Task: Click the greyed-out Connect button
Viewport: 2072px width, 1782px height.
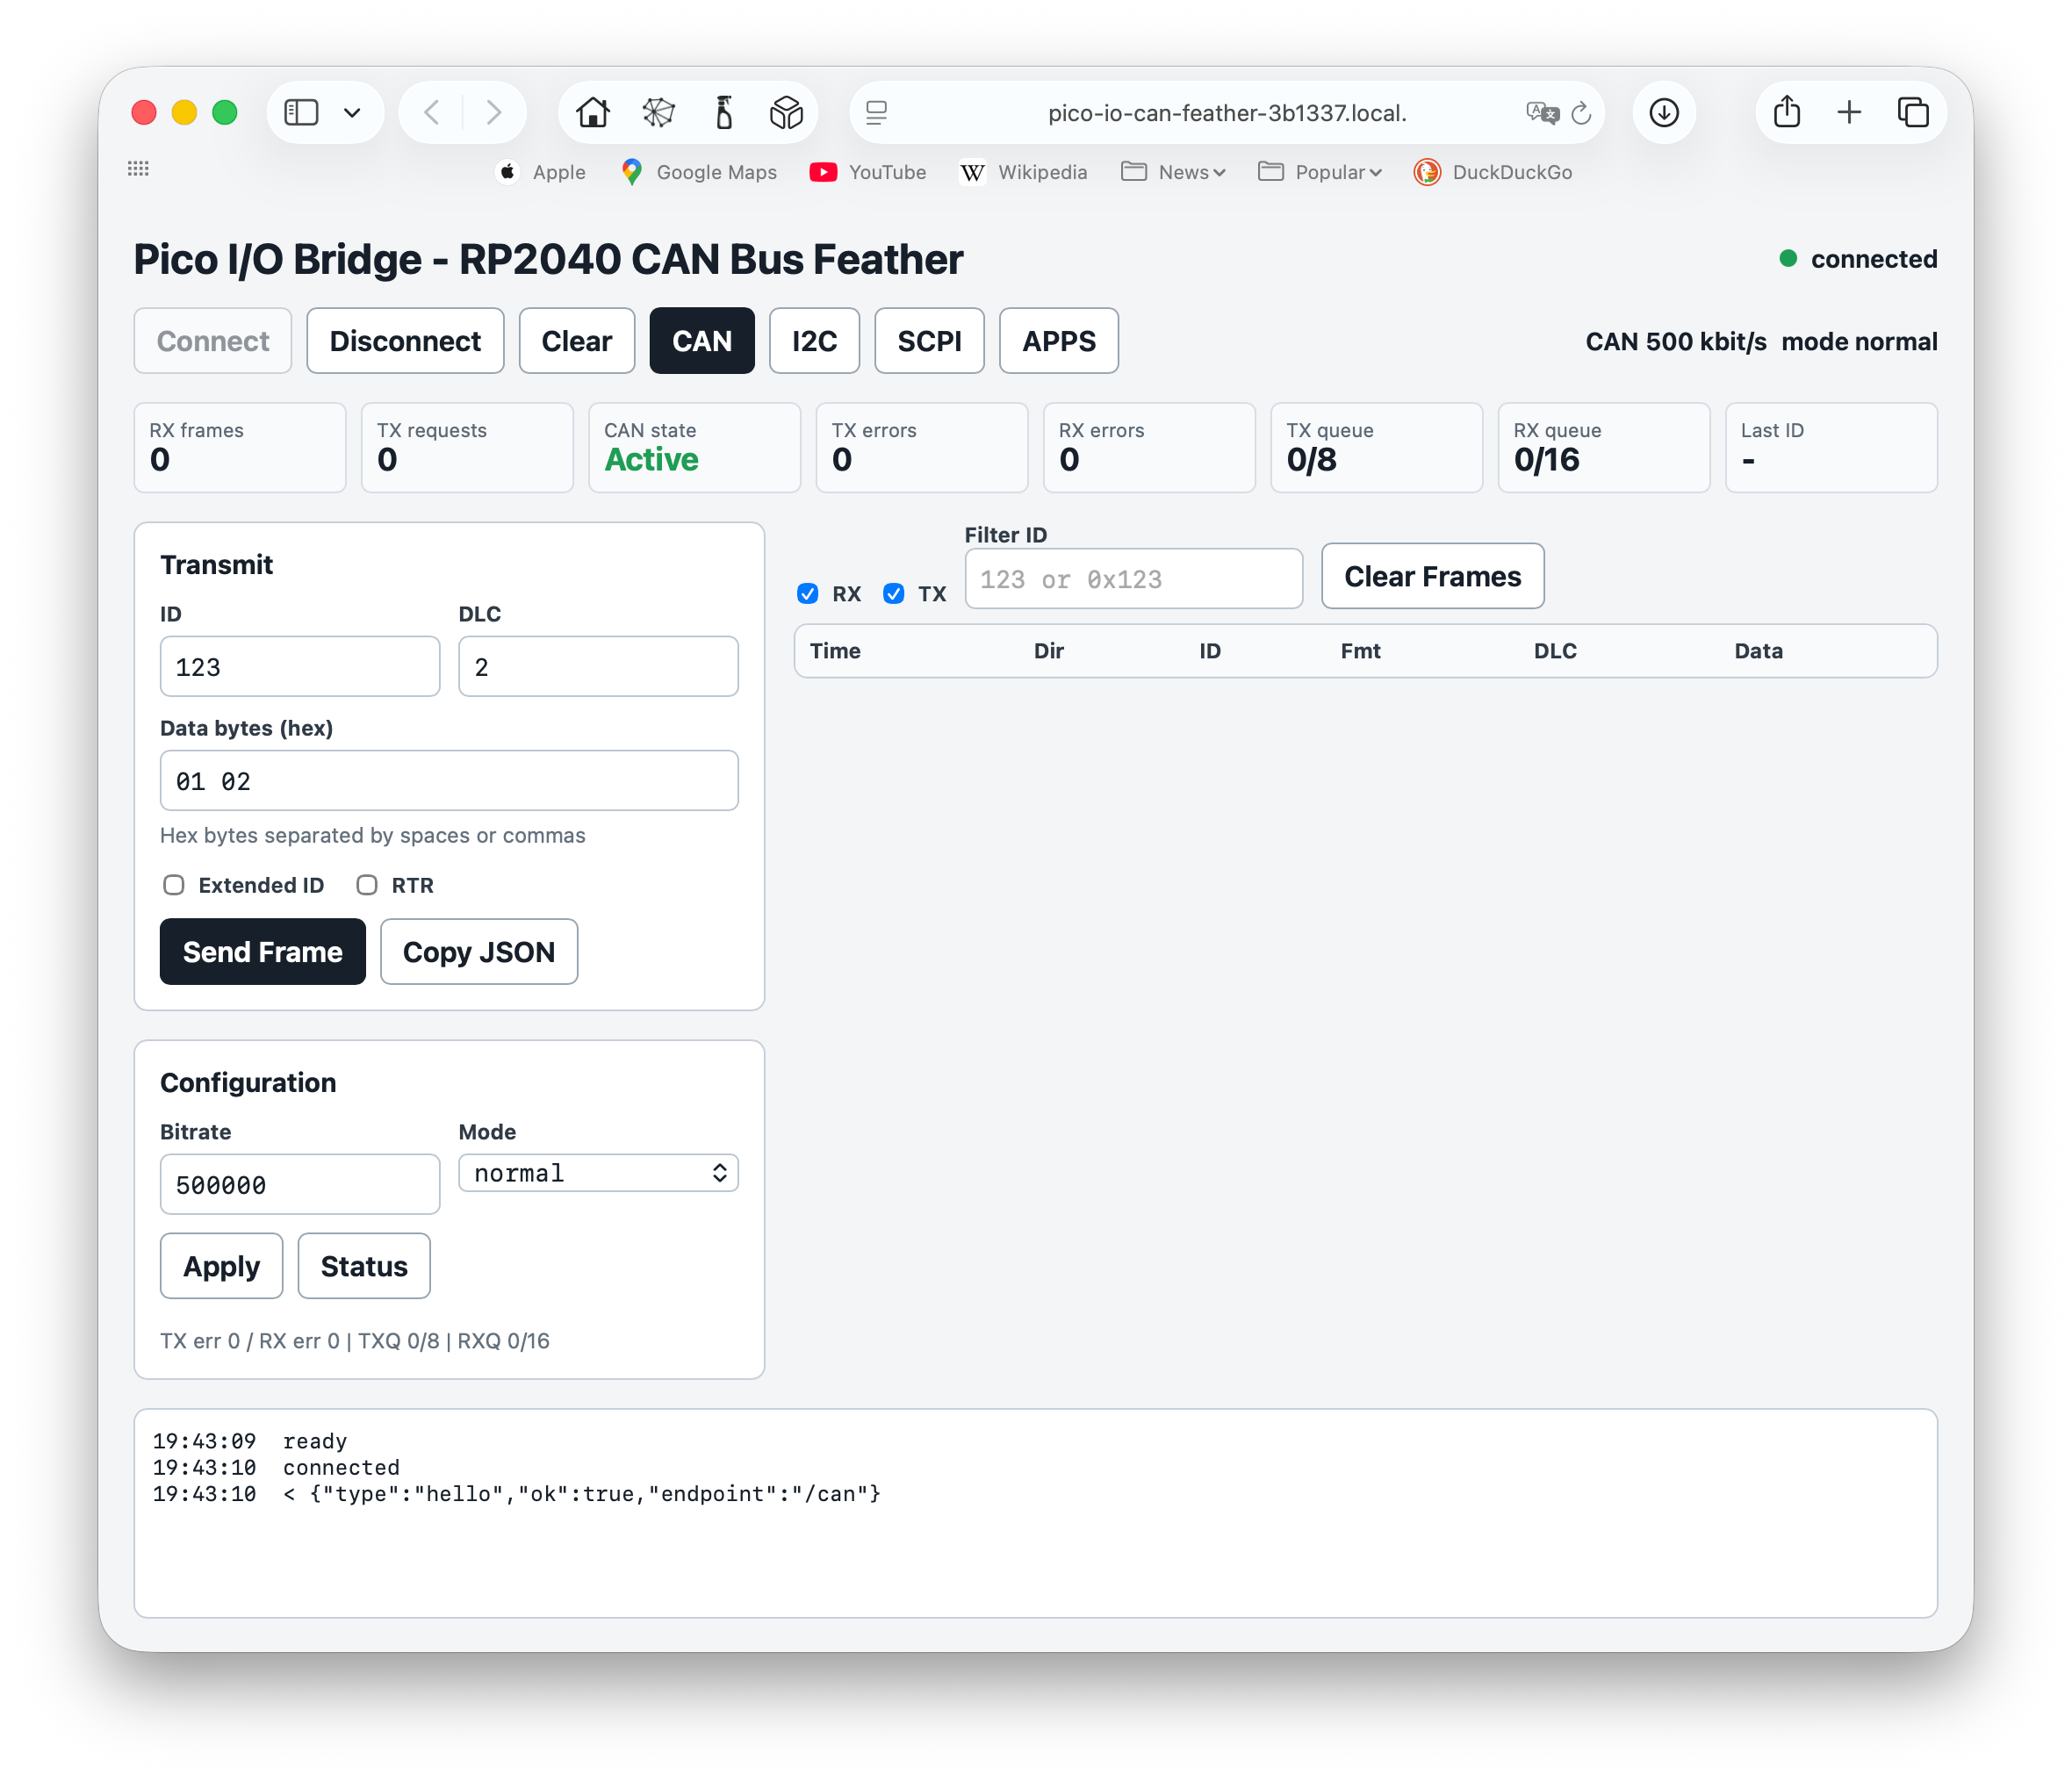Action: 213,341
